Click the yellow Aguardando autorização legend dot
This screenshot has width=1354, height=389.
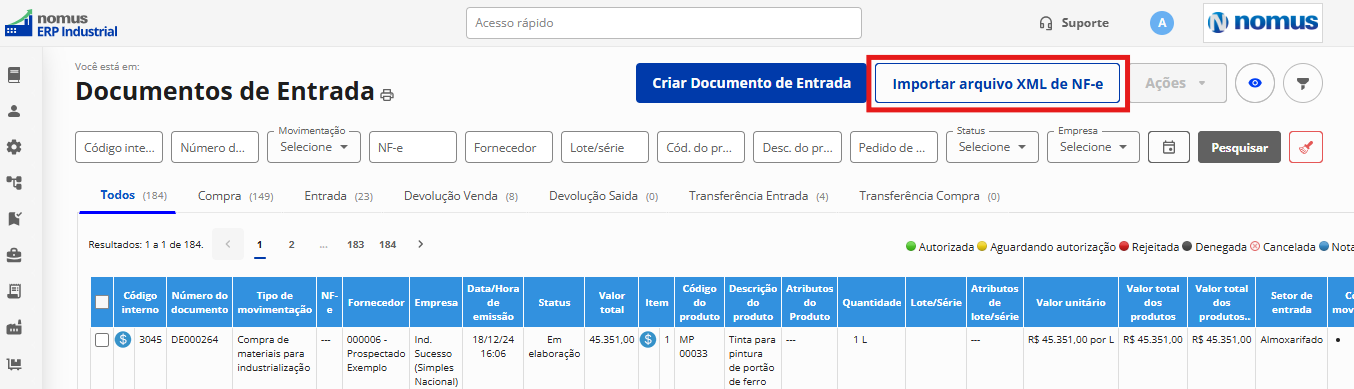click(x=982, y=246)
